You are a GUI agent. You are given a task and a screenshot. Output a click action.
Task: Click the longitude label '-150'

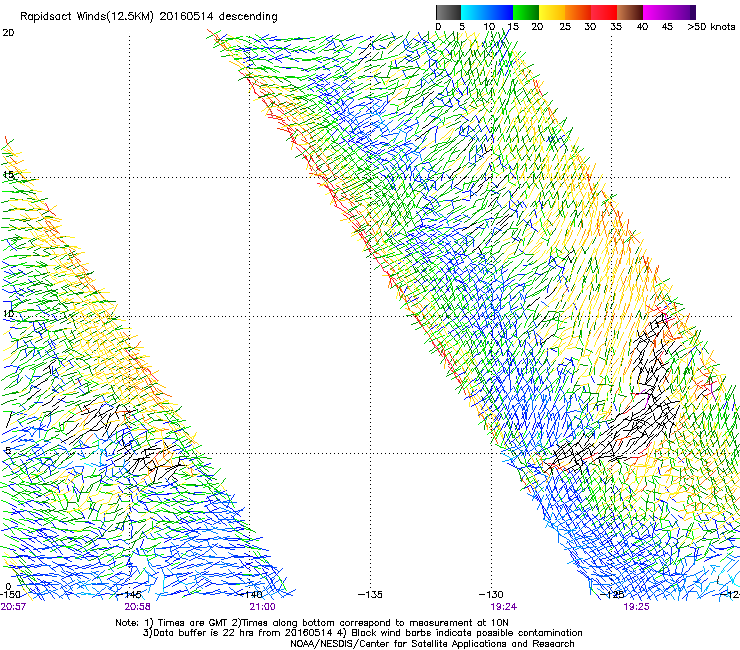coord(10,594)
